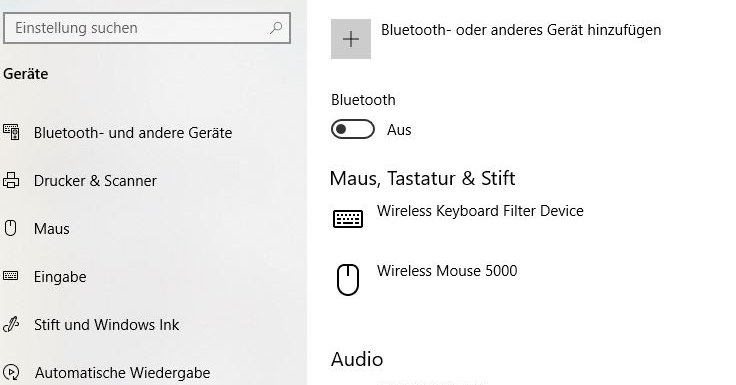Go to Eingabe settings

[60, 277]
